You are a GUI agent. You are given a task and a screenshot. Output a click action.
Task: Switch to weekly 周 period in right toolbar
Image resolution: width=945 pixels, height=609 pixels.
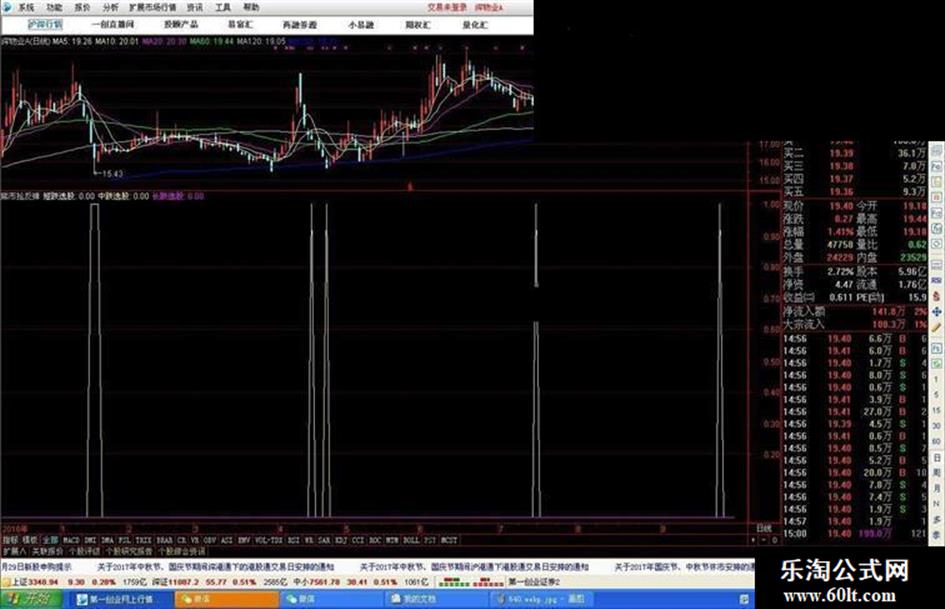click(x=937, y=472)
